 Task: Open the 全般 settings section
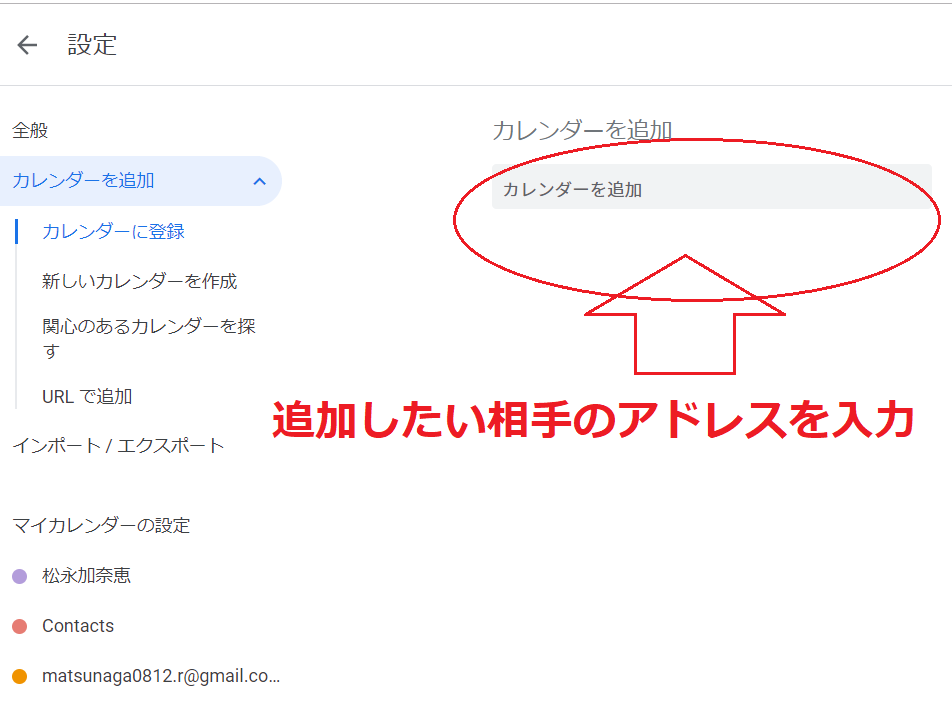click(x=30, y=131)
